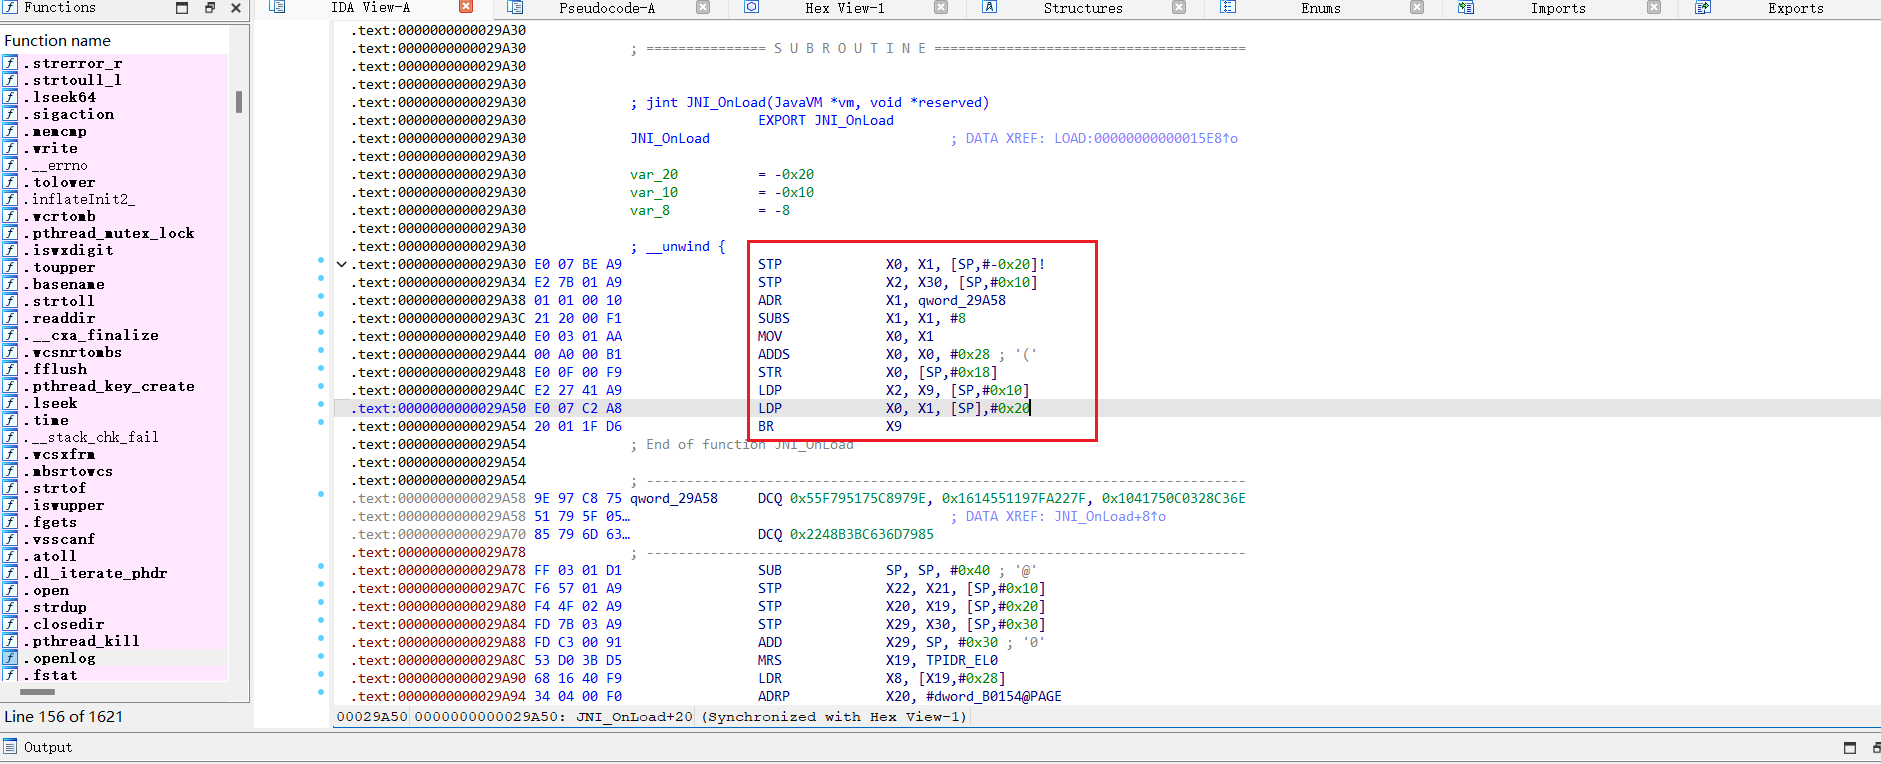The height and width of the screenshot is (764, 1881).
Task: Follow the qword_29A58 operand in ADR instruction
Action: click(962, 300)
